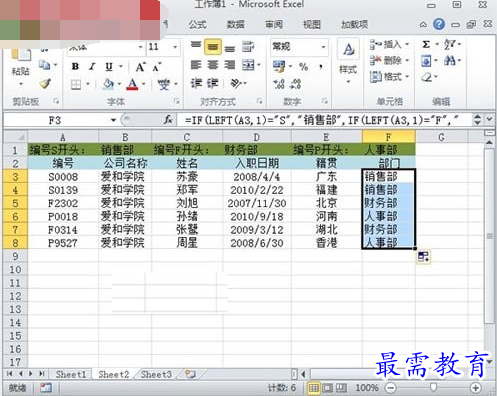Switch to Sheet1 tab
Screen dimensions: 497x396
coord(71,374)
